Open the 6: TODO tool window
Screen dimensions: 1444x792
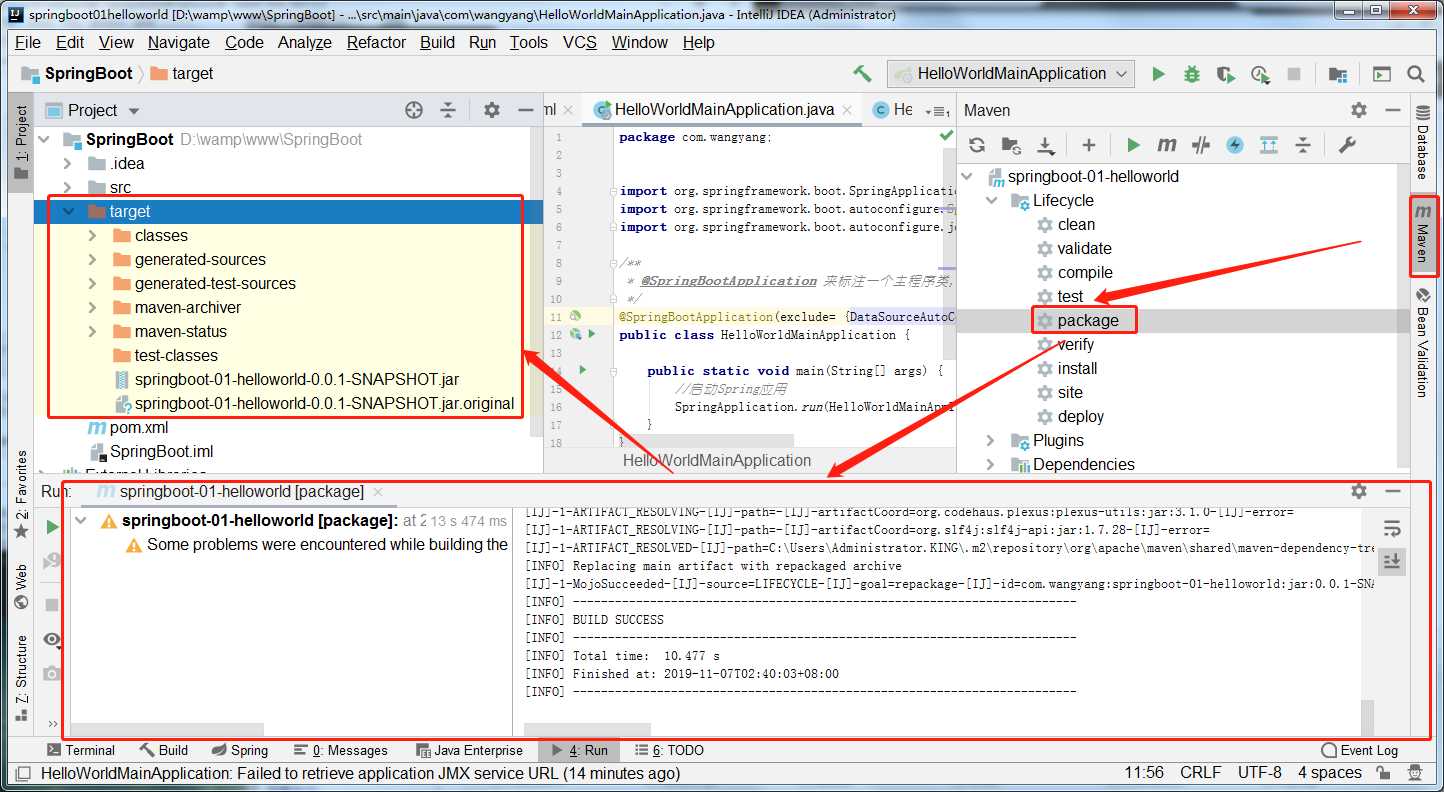pos(669,750)
